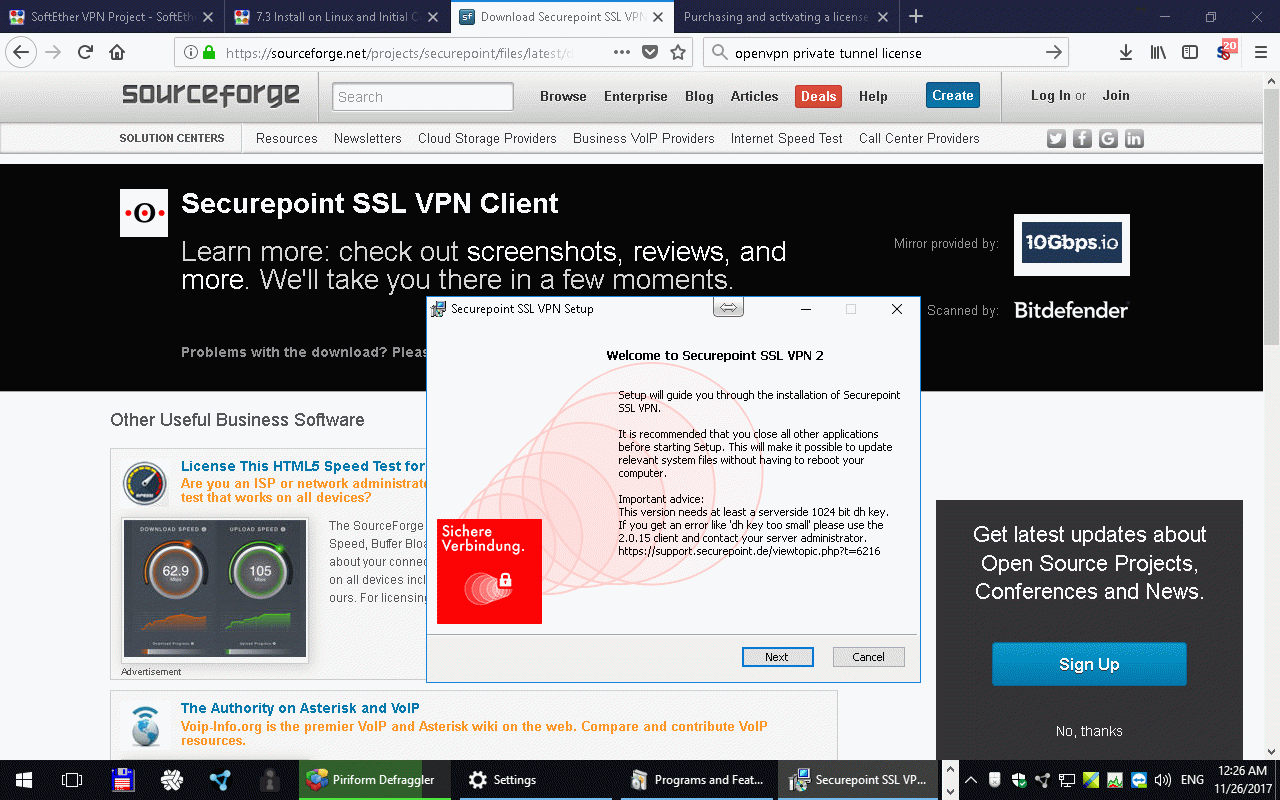Open the network tray icon

pyautogui.click(x=1068, y=780)
